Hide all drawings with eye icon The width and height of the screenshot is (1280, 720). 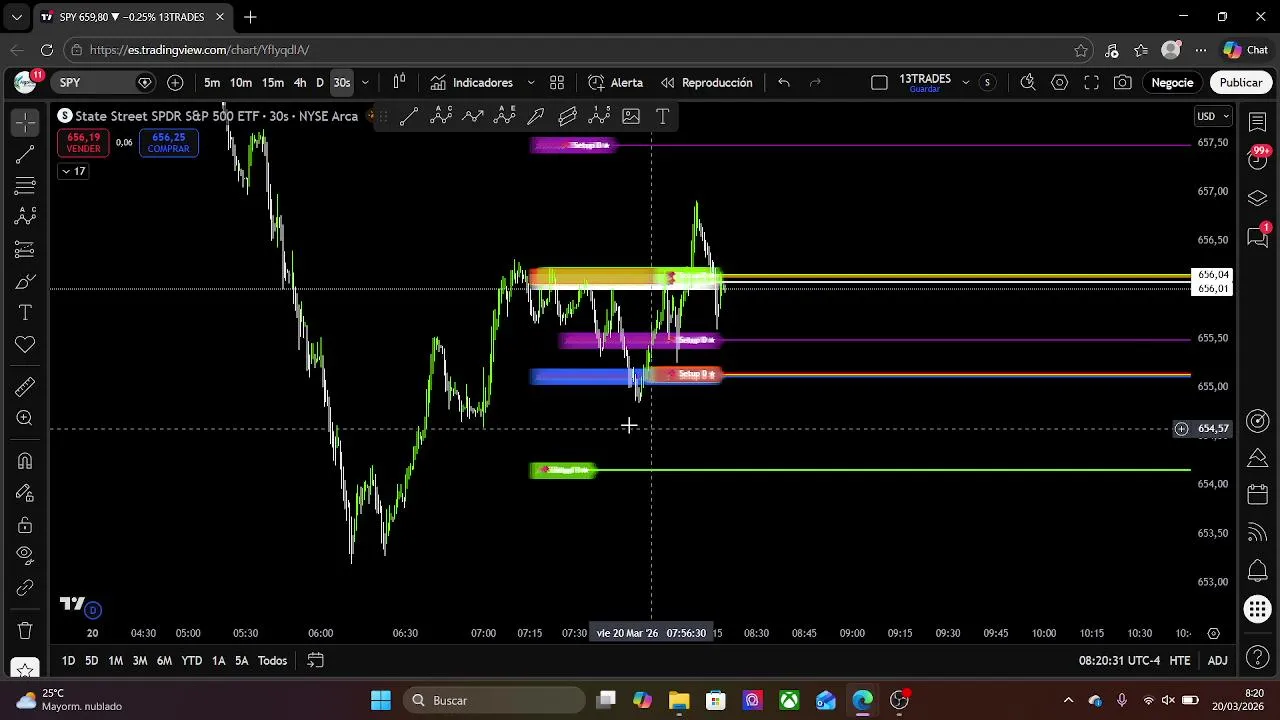[25, 556]
